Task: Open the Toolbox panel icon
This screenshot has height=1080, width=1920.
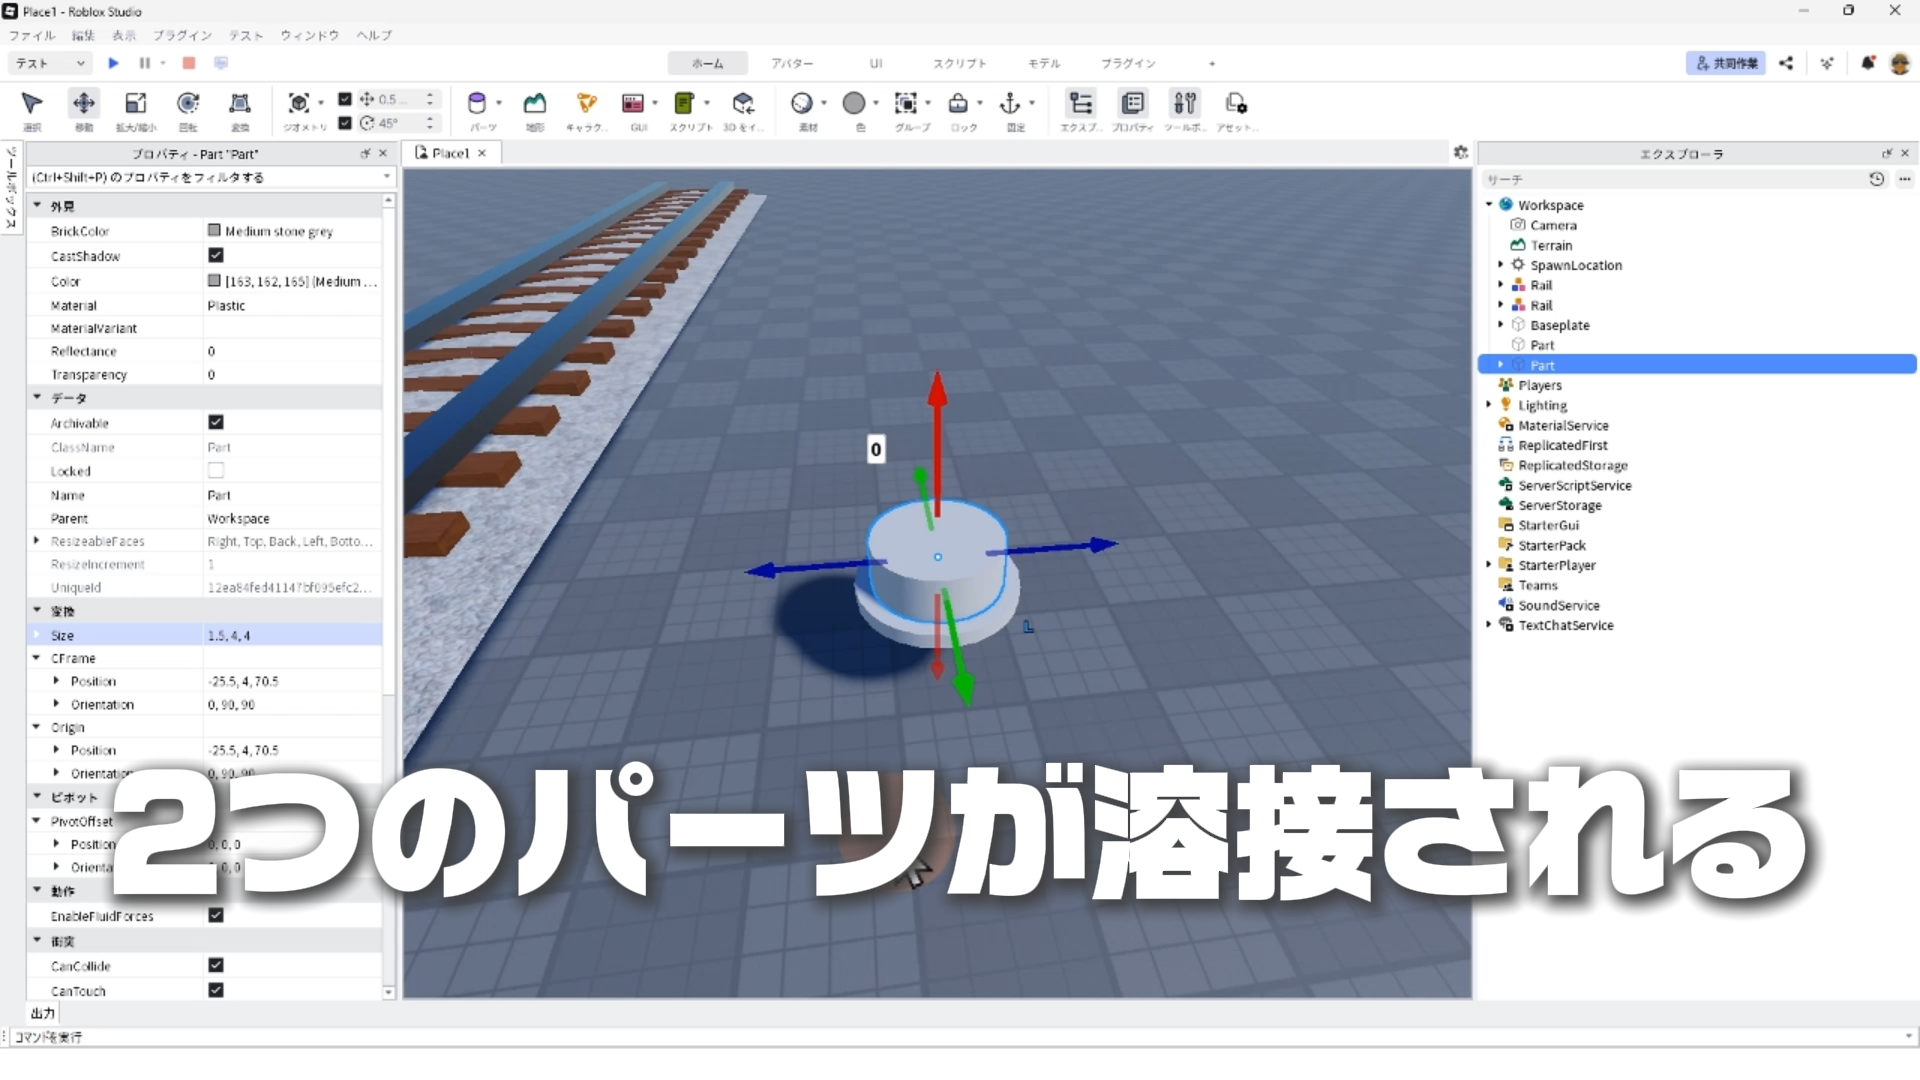Action: (1185, 103)
